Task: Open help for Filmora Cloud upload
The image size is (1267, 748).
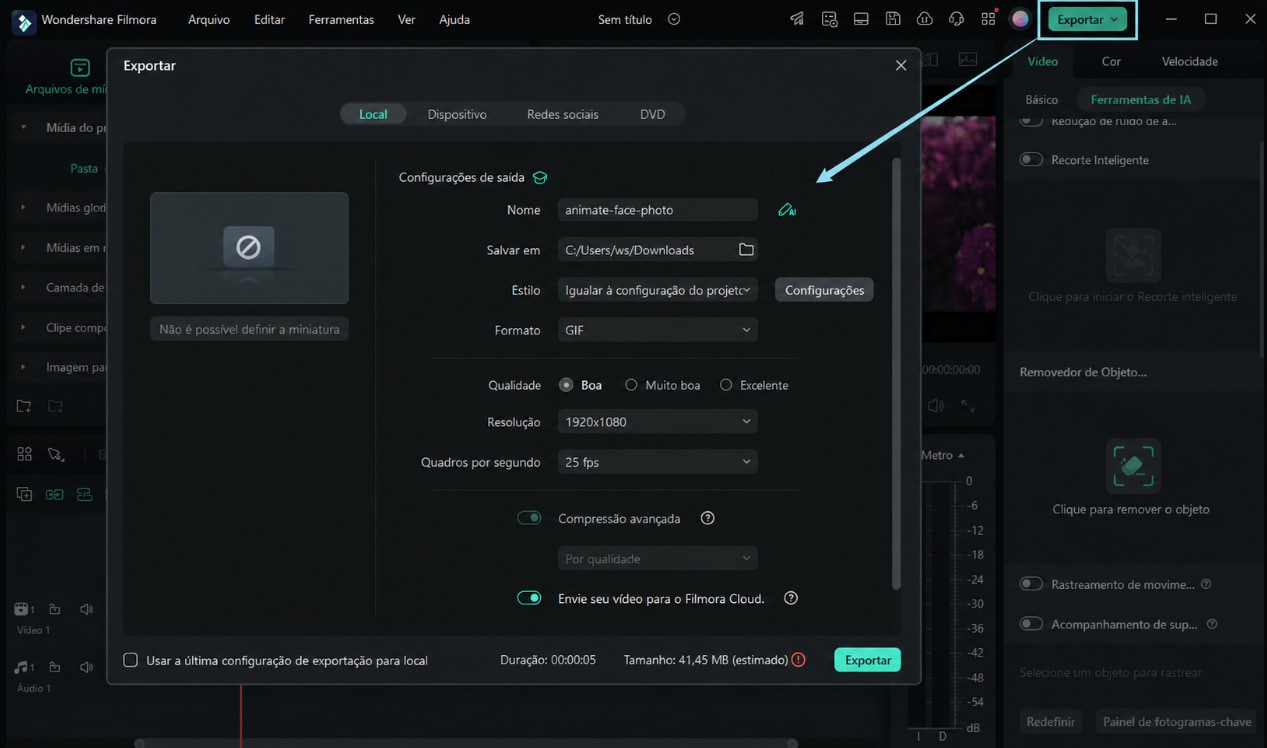Action: [x=791, y=598]
